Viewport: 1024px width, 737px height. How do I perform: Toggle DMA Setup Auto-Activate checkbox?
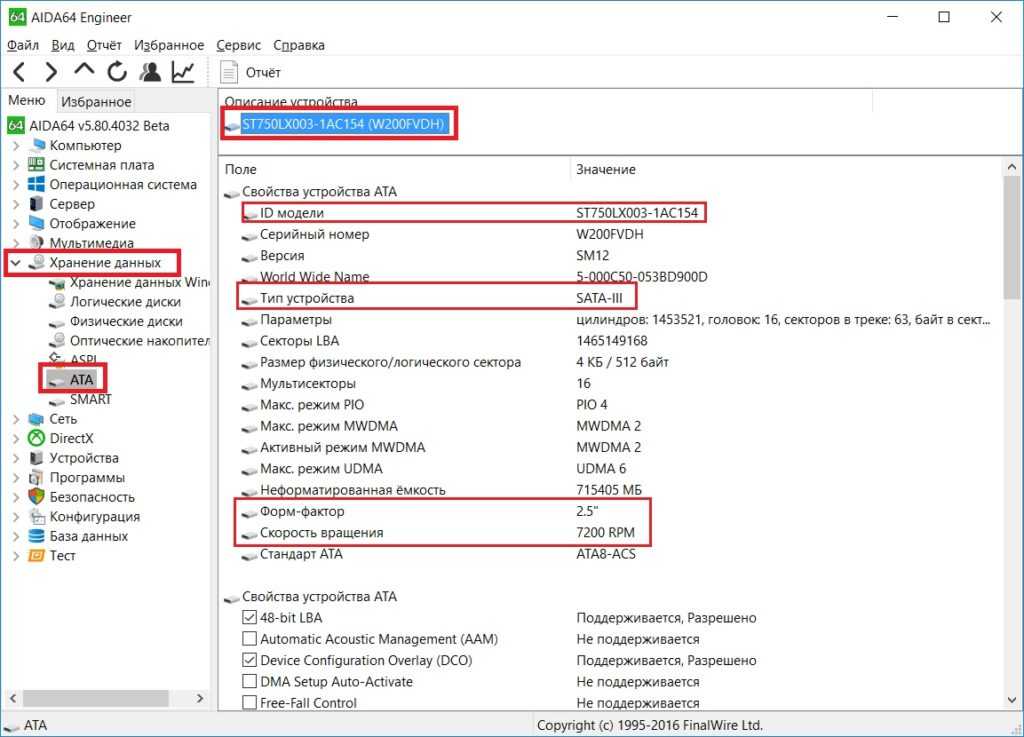coord(249,682)
